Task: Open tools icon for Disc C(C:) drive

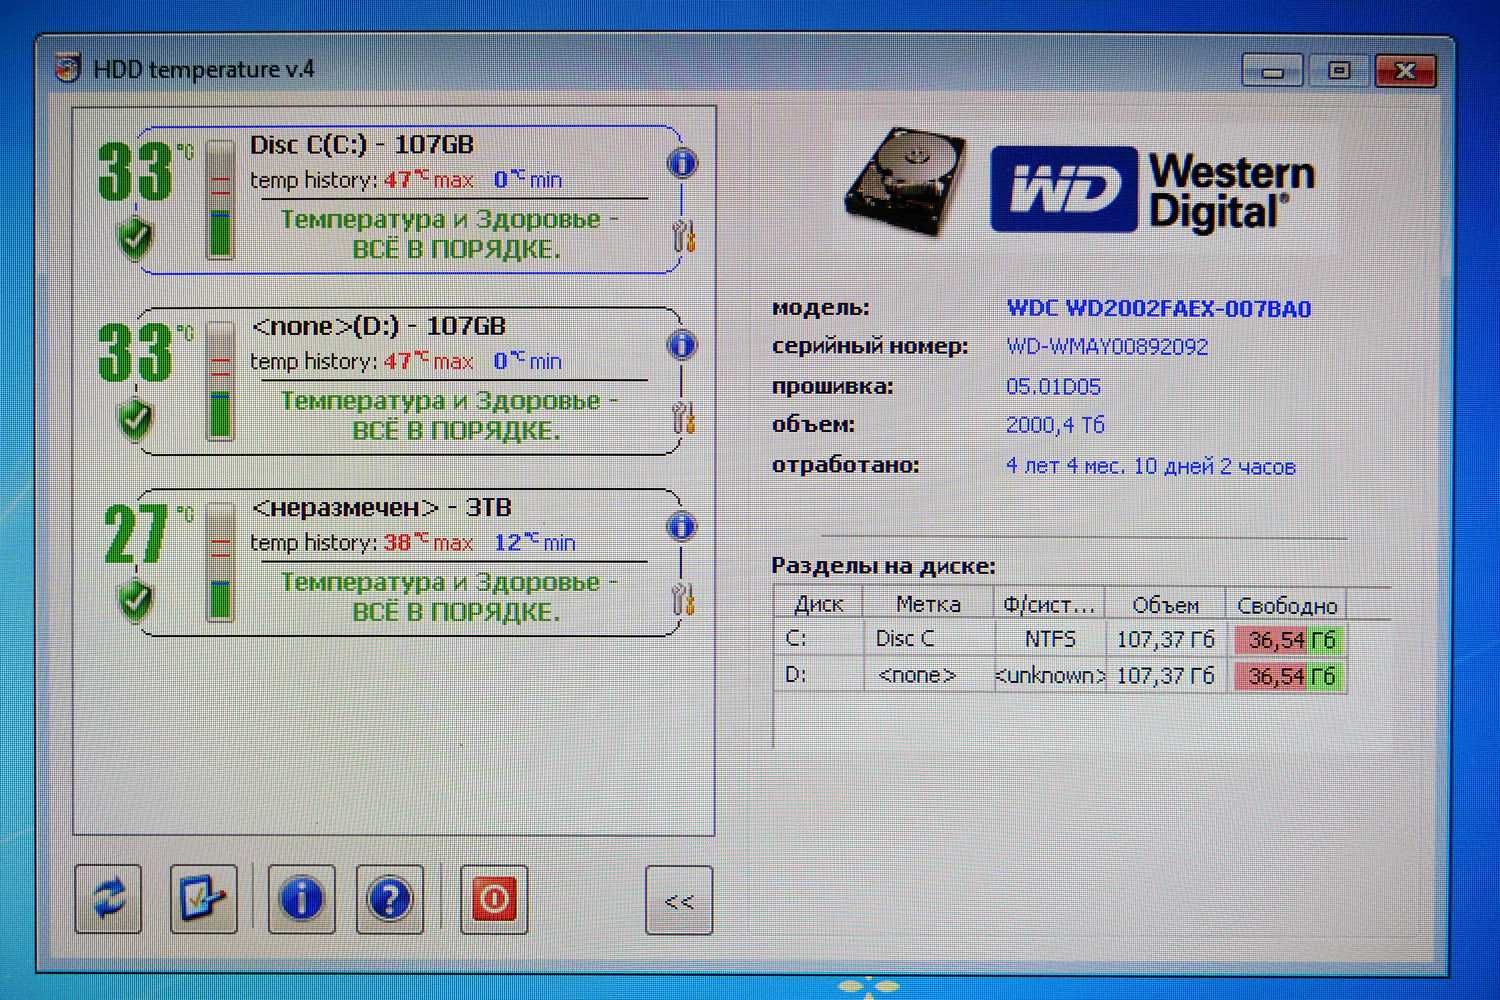Action: click(684, 236)
